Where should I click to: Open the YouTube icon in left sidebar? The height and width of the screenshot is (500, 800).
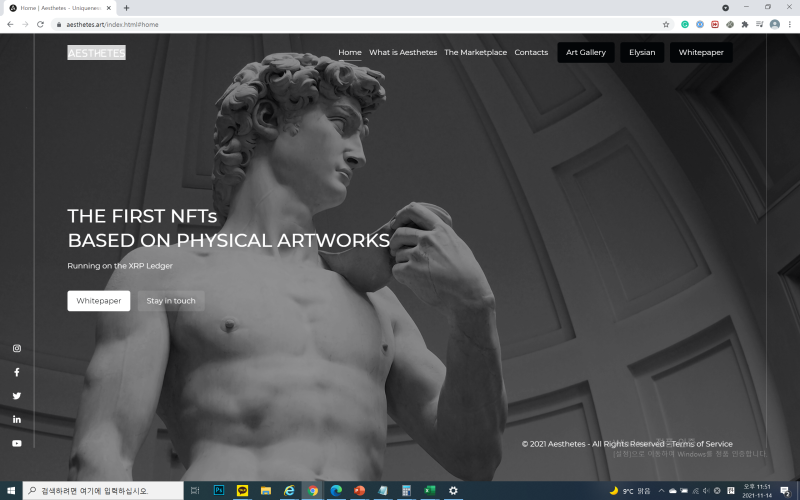tap(17, 443)
